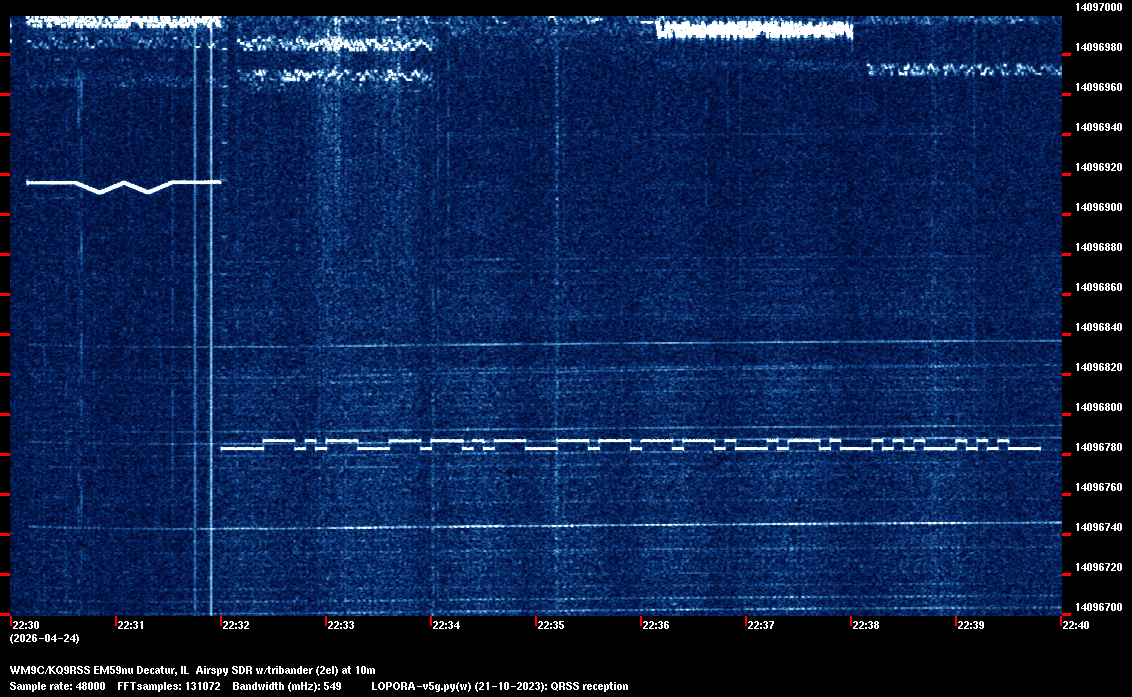The image size is (1132, 697).
Task: Pick the 22:38 time axis marker
Action: click(866, 626)
